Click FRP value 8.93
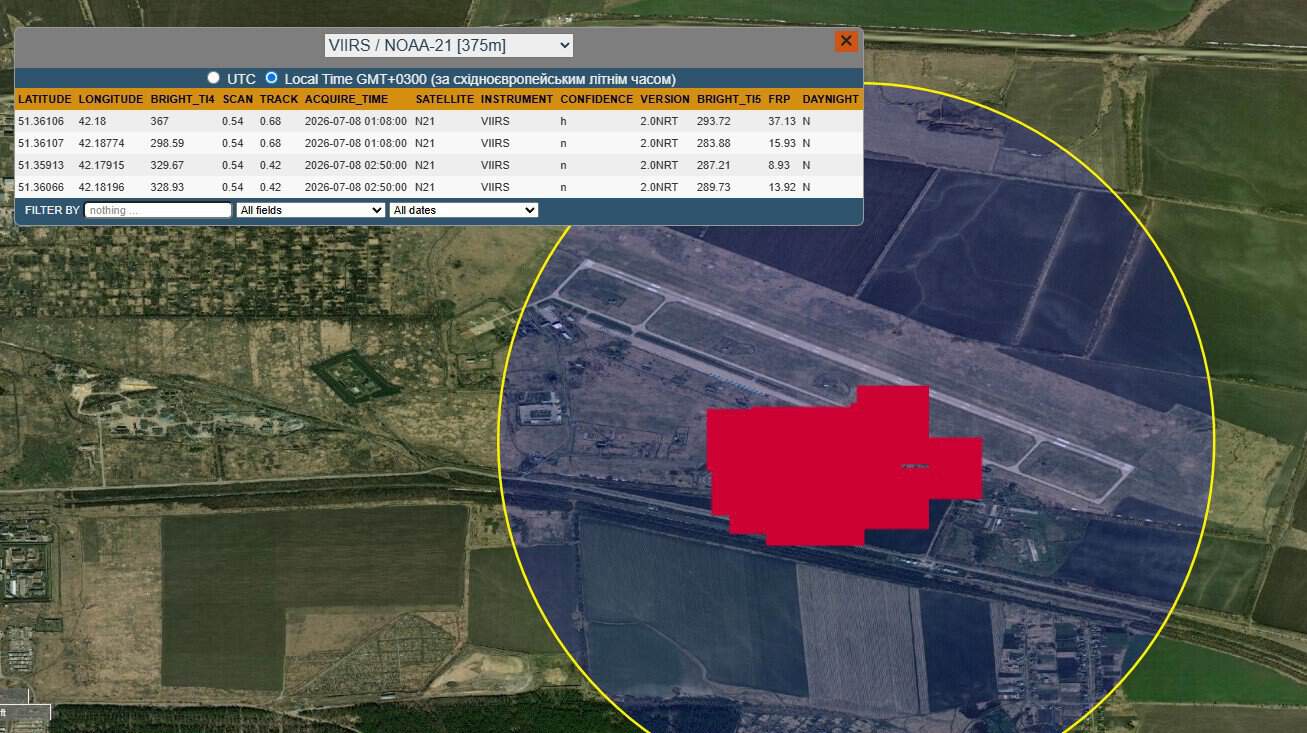Viewport: 1307px width, 733px height. pyautogui.click(x=779, y=165)
